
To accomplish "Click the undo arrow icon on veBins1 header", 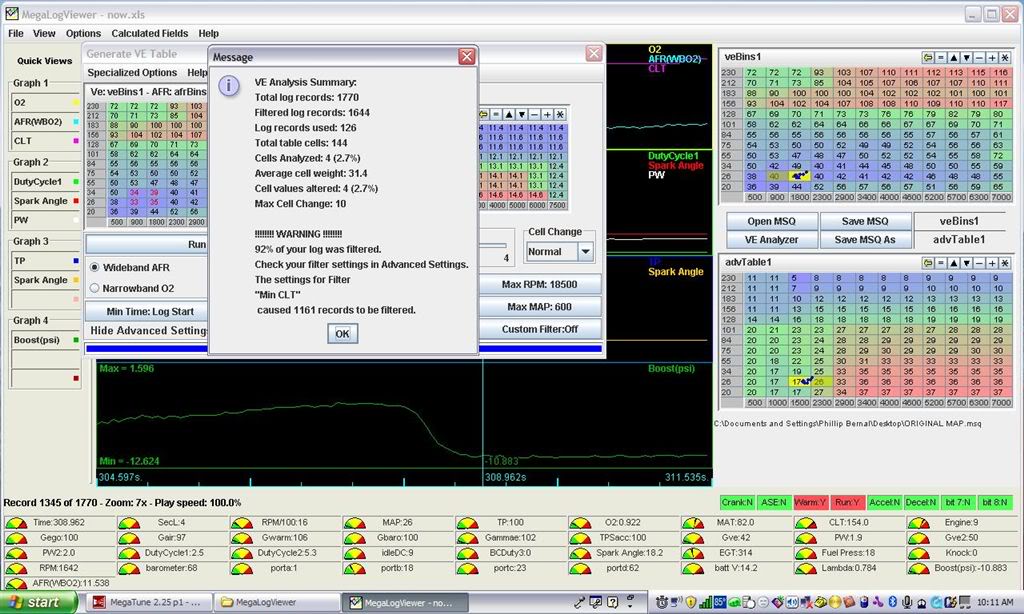I will (x=927, y=57).
